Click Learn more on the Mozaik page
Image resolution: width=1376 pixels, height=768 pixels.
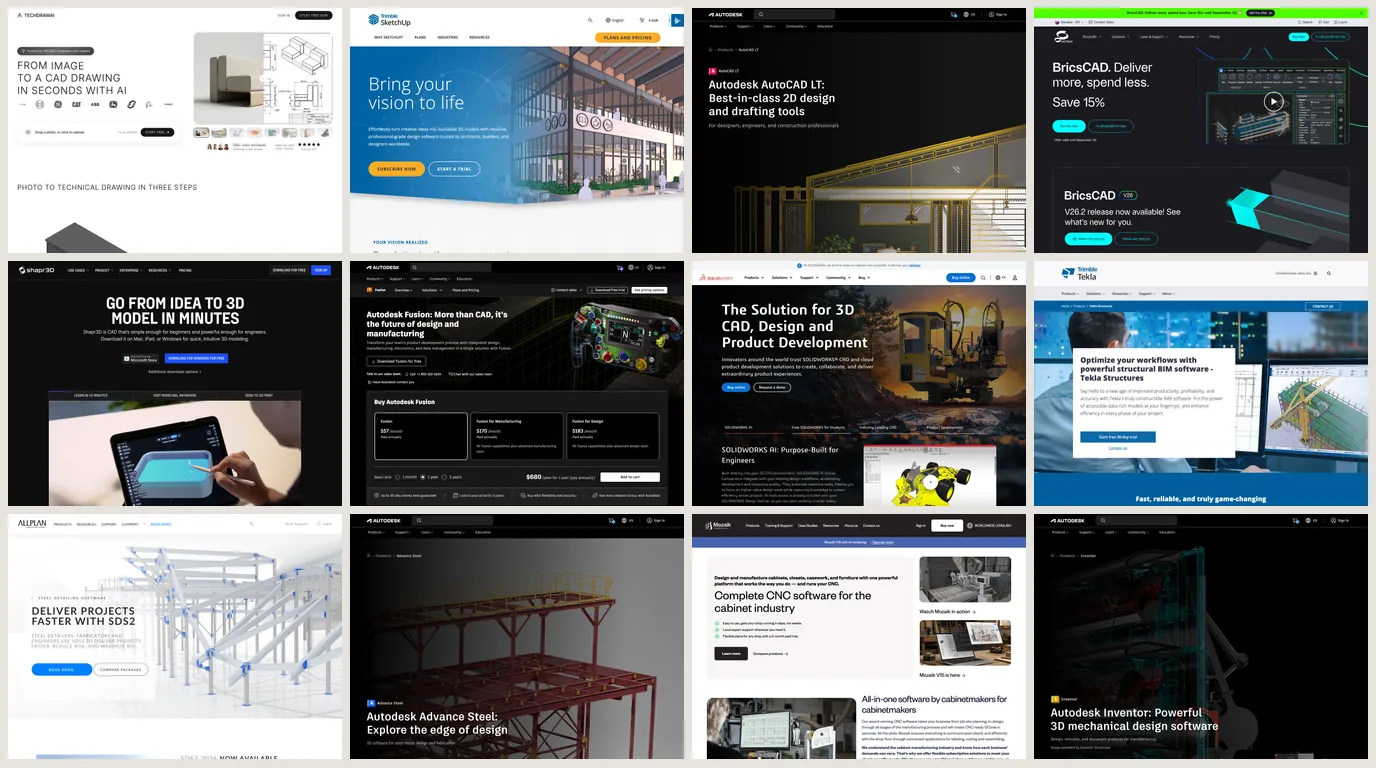point(730,653)
